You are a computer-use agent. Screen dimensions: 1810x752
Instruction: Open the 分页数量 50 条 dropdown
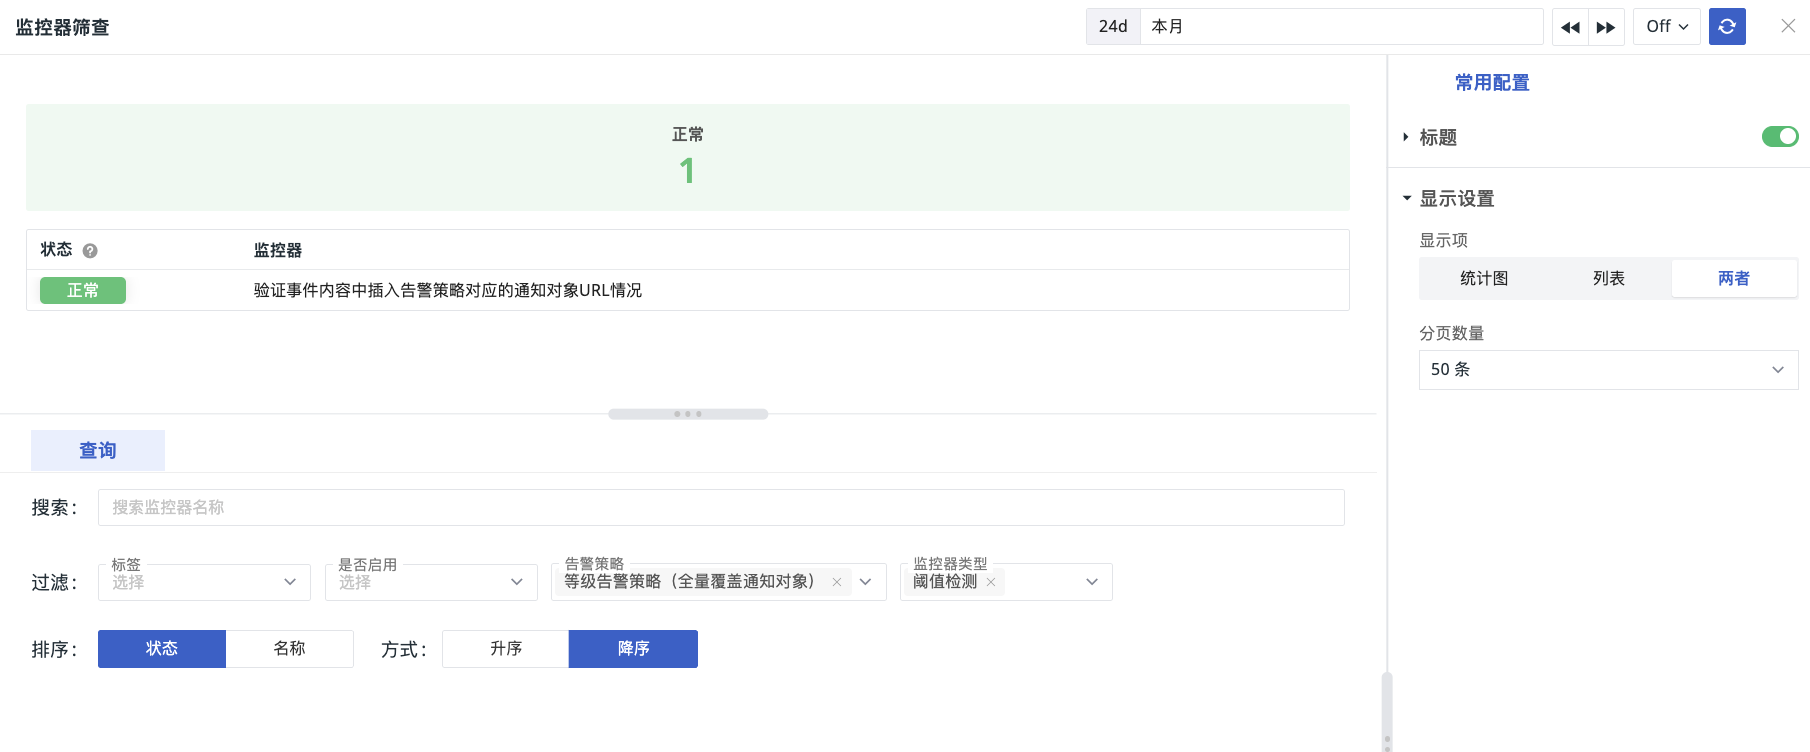[x=1608, y=370]
